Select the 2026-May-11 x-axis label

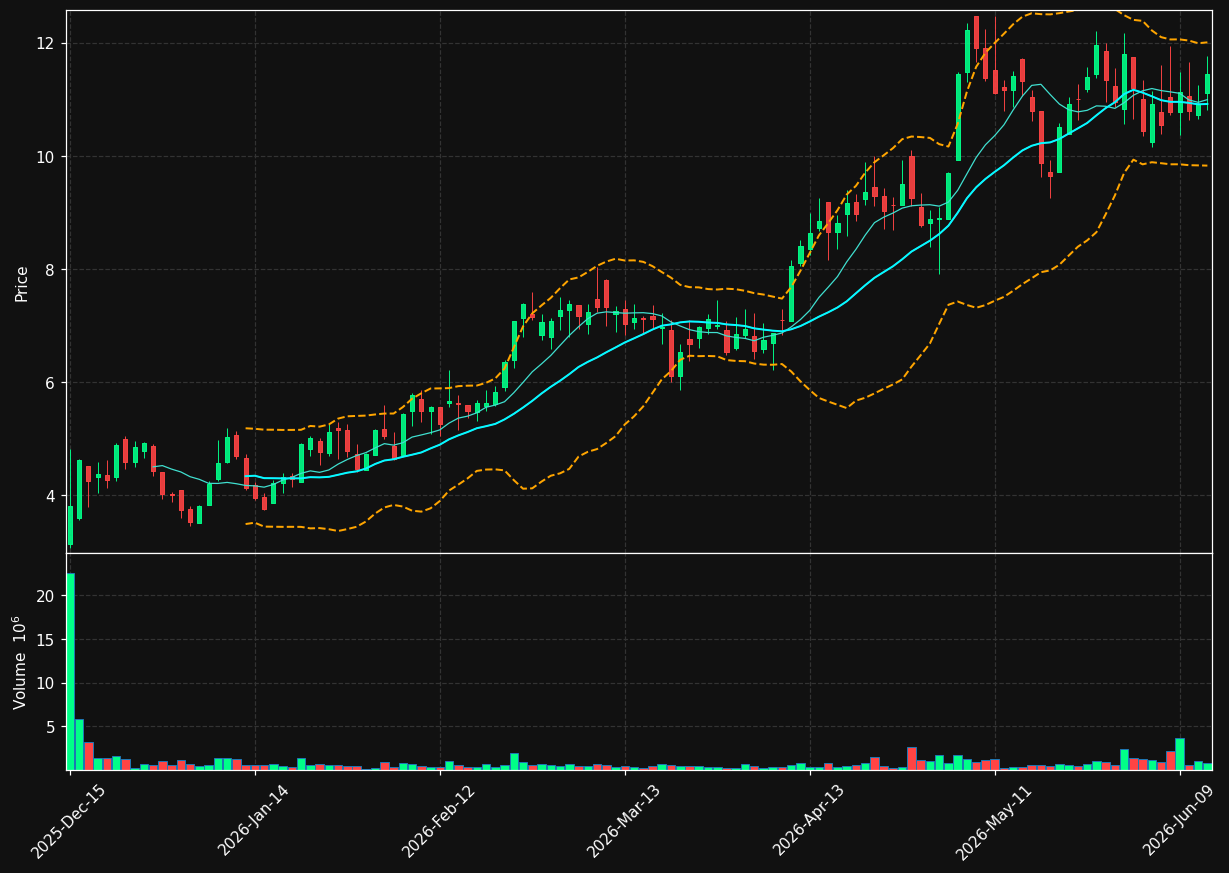(993, 822)
